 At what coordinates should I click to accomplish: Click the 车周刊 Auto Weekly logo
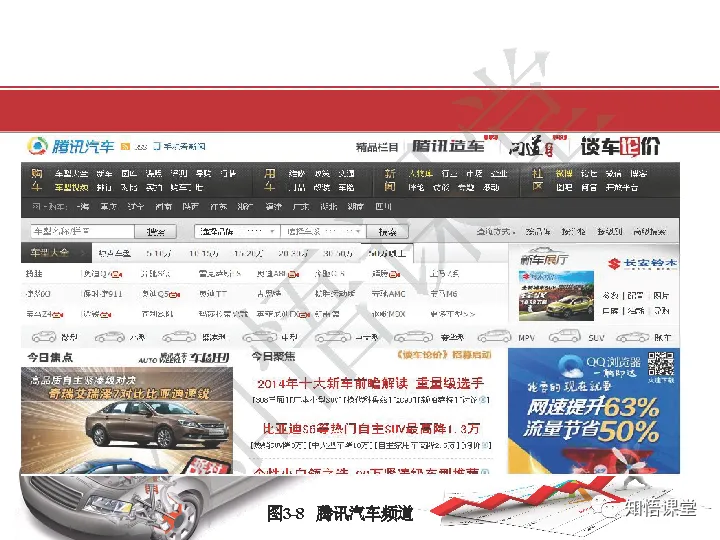coord(184,358)
